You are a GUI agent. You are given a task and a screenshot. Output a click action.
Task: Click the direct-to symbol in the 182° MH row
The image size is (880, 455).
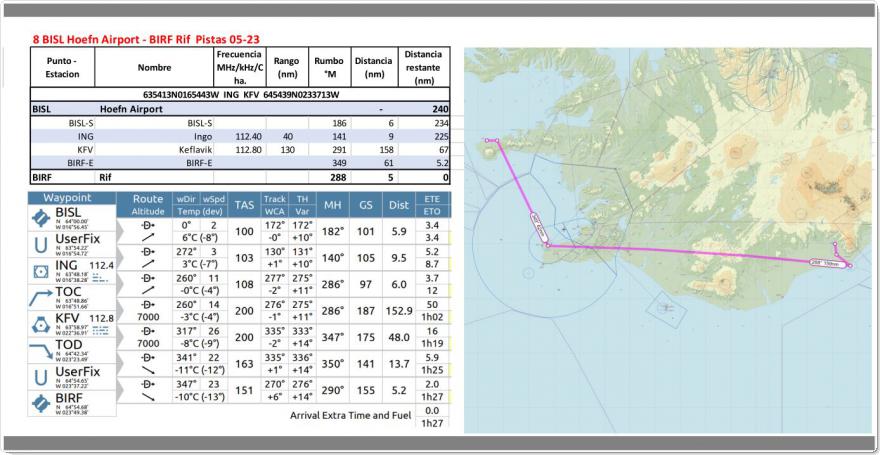point(149,225)
